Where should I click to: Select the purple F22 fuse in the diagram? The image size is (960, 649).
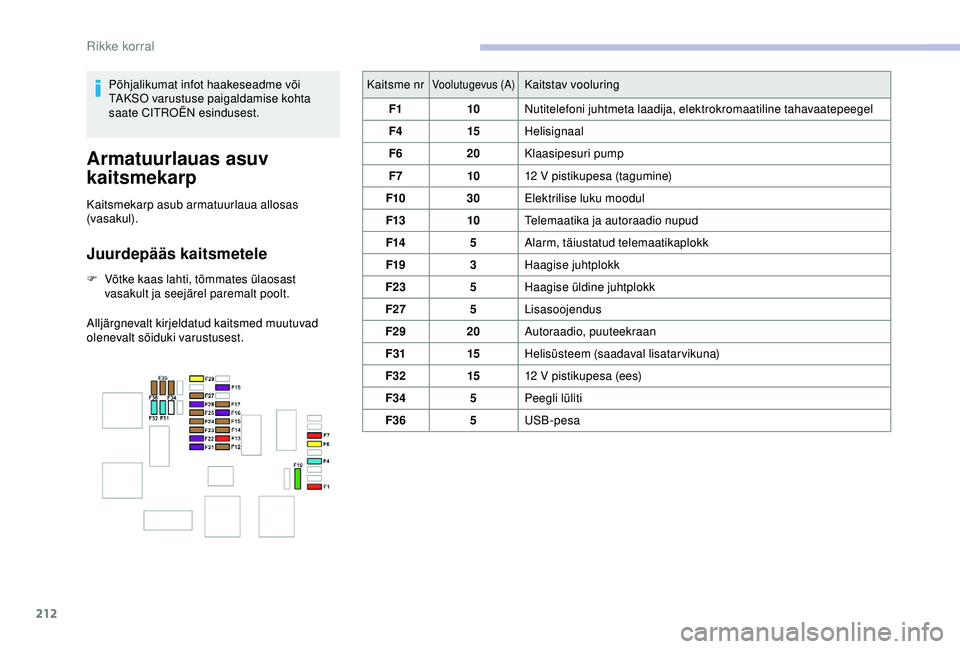click(197, 438)
